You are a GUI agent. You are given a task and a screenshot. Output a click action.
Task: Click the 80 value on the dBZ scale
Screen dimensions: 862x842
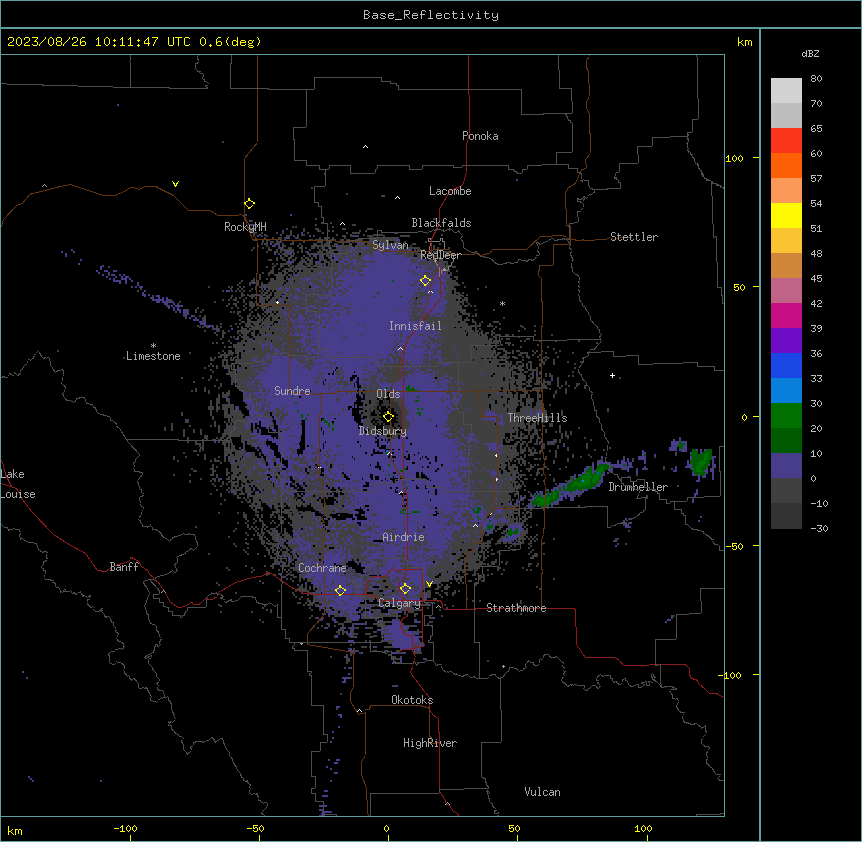(x=816, y=79)
